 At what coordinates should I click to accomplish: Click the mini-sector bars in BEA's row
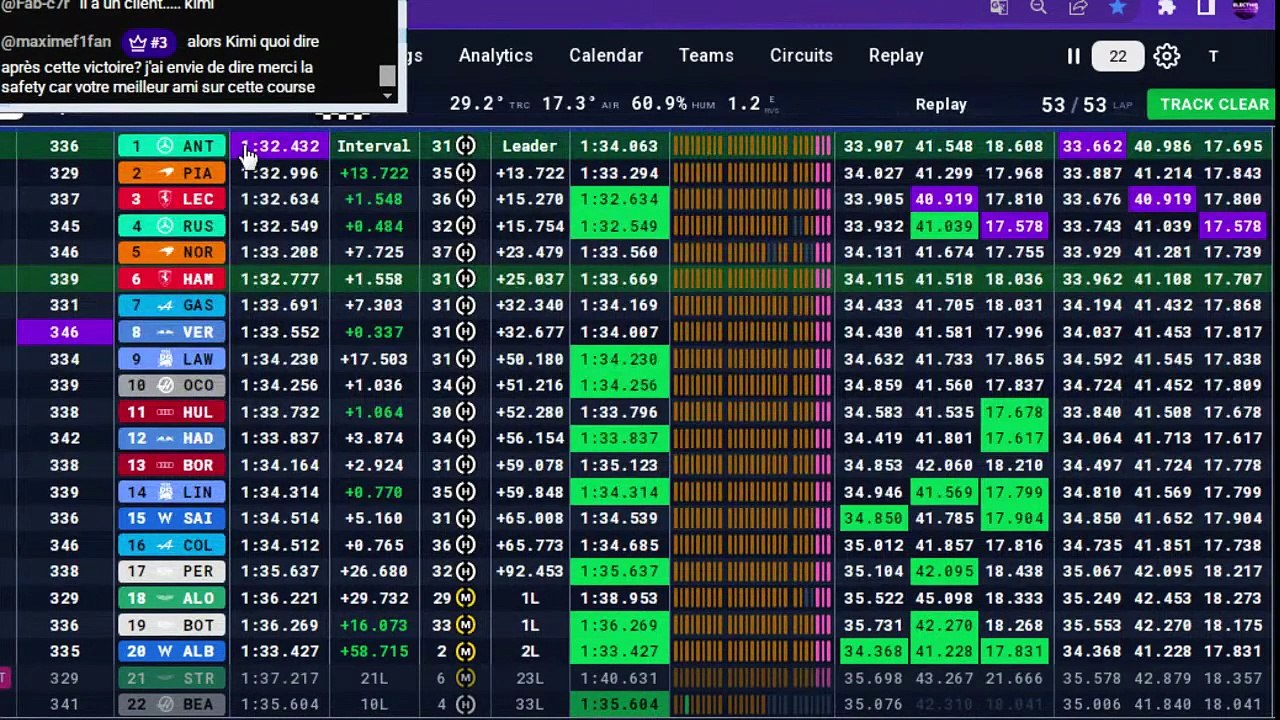point(752,704)
